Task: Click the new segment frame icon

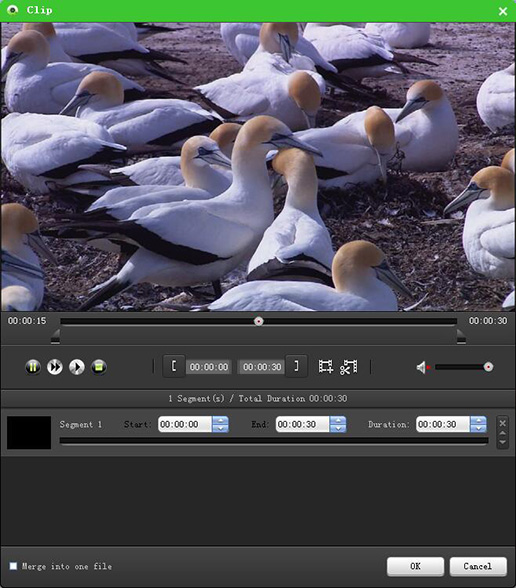Action: [326, 367]
